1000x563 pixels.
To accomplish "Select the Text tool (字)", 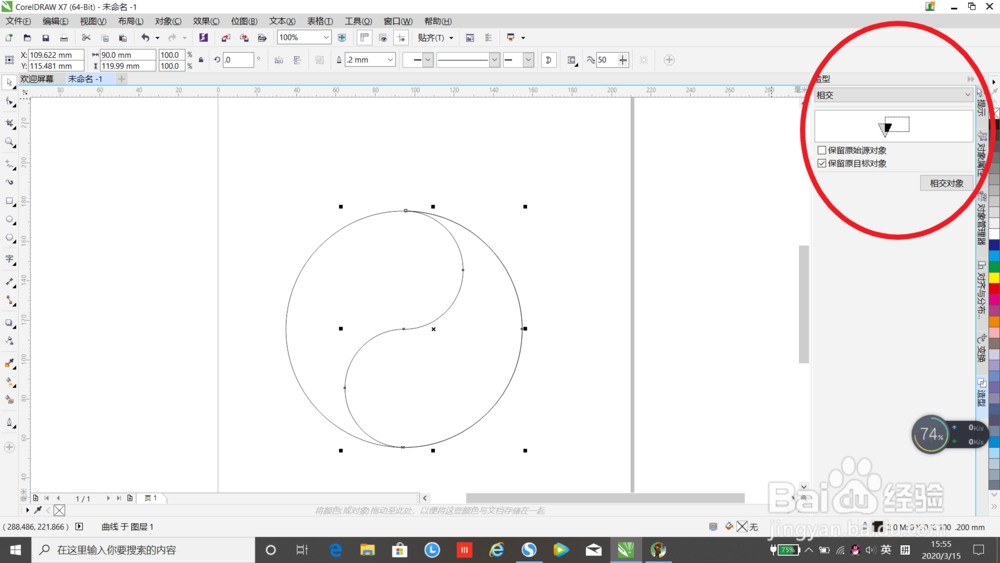I will pos(9,259).
